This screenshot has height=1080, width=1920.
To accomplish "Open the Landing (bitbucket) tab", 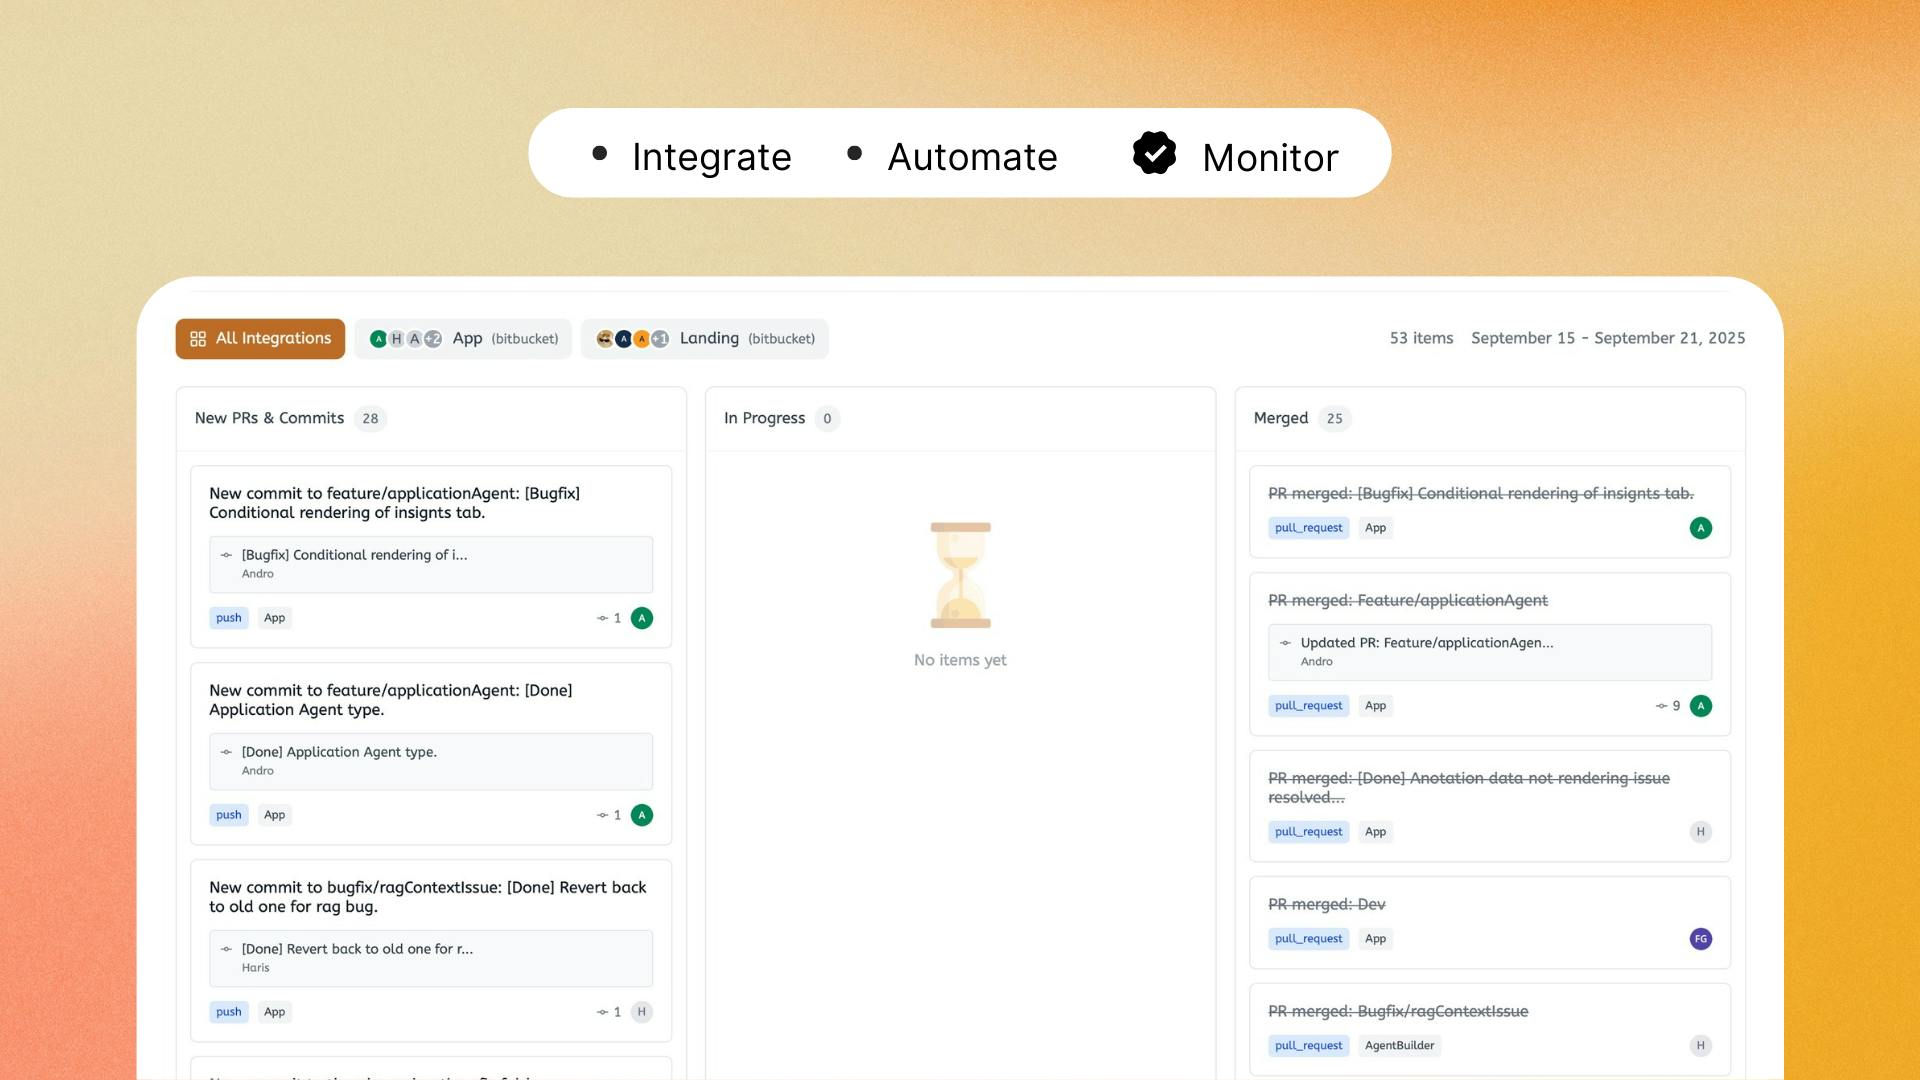I will click(705, 339).
